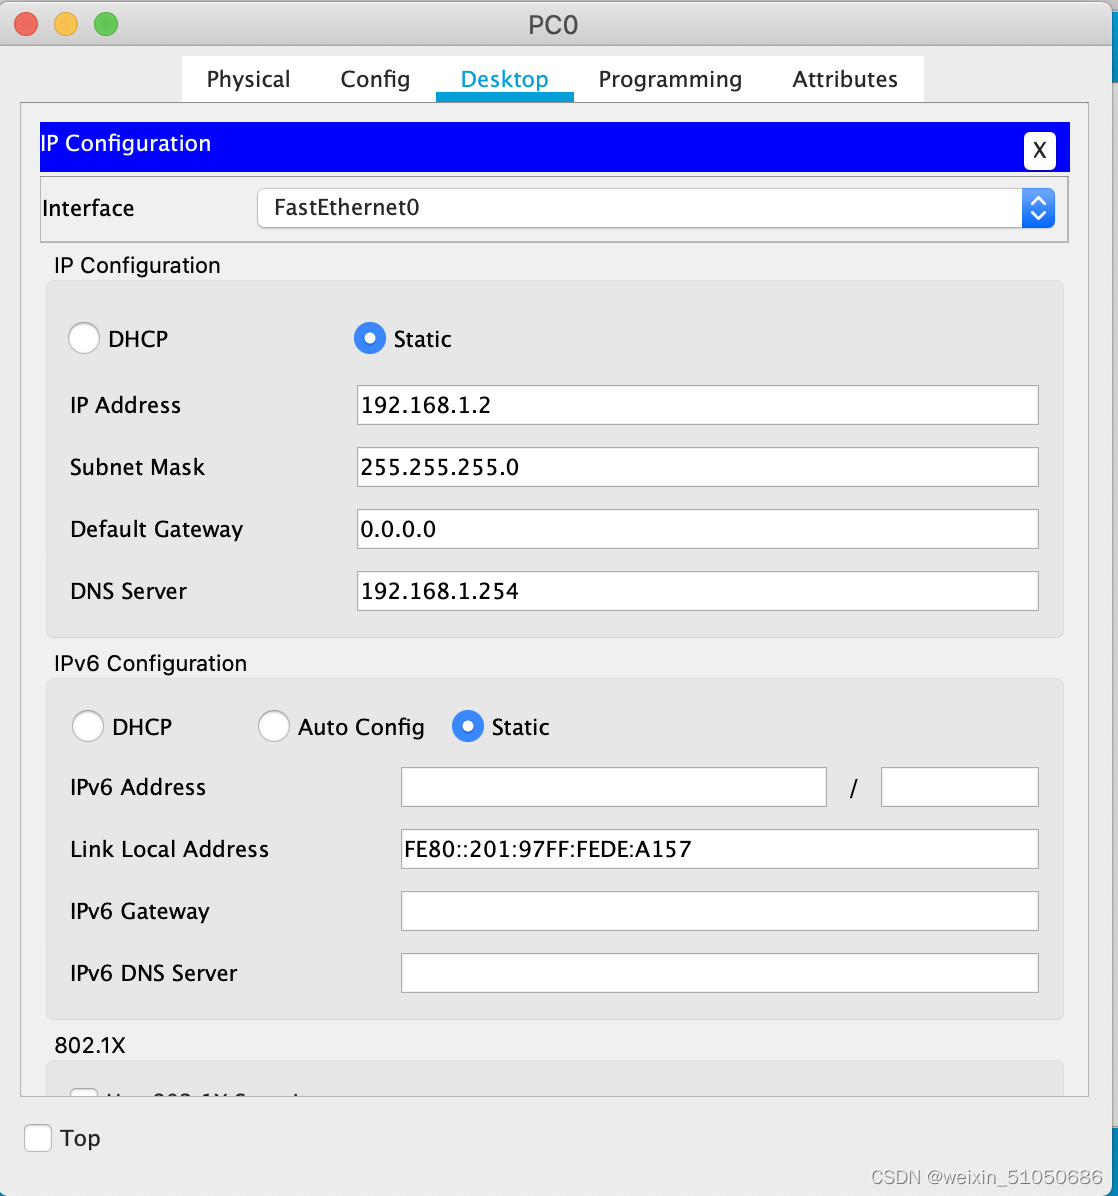The image size is (1118, 1196).
Task: Enable DHCP under IPv6 Configuration
Action: click(88, 726)
